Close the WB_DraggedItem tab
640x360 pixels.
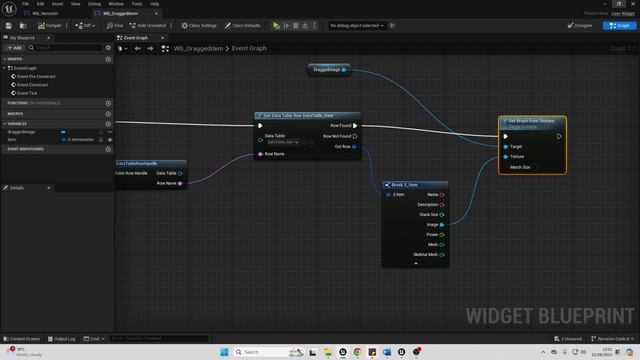156,13
